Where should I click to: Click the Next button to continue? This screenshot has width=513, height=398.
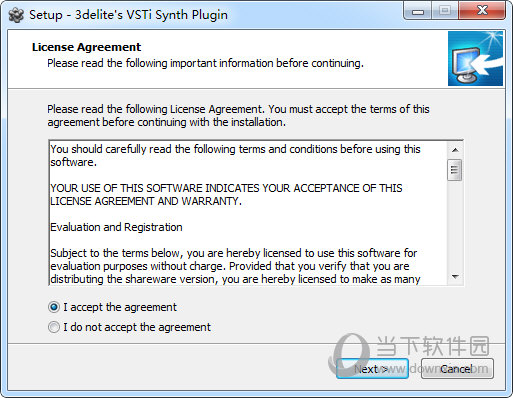point(372,369)
